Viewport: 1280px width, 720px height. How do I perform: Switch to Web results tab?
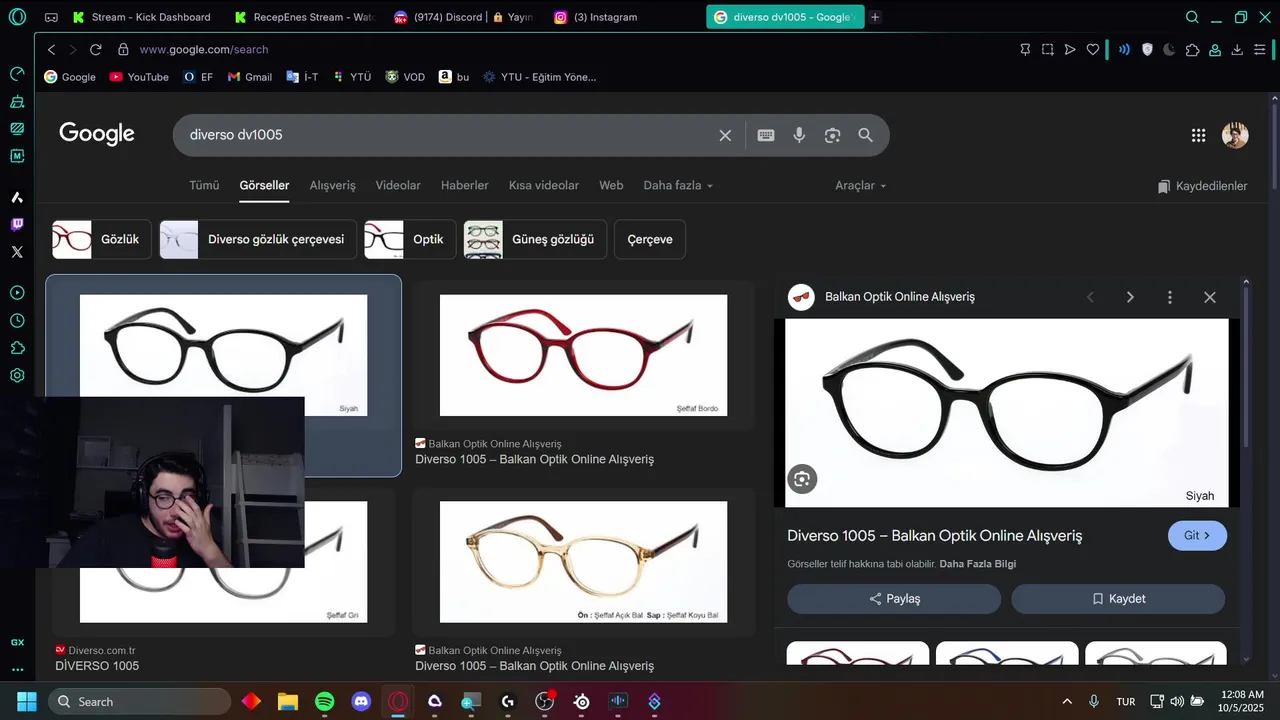pyautogui.click(x=611, y=185)
